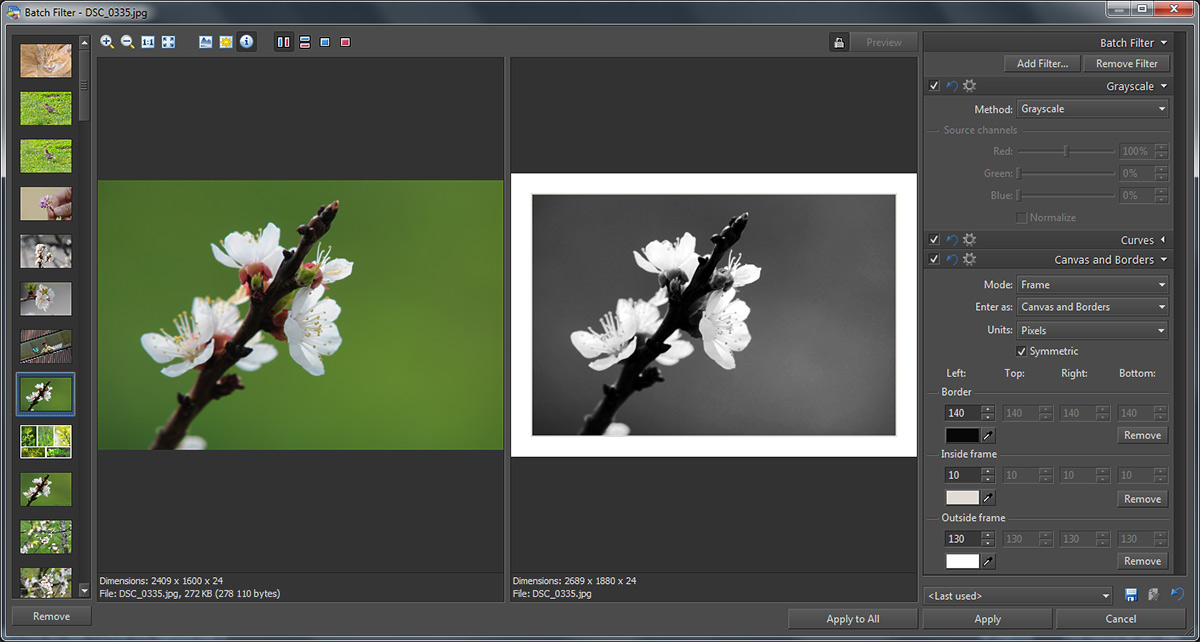
Task: Click the white Outside frame color swatch
Action: pos(962,562)
